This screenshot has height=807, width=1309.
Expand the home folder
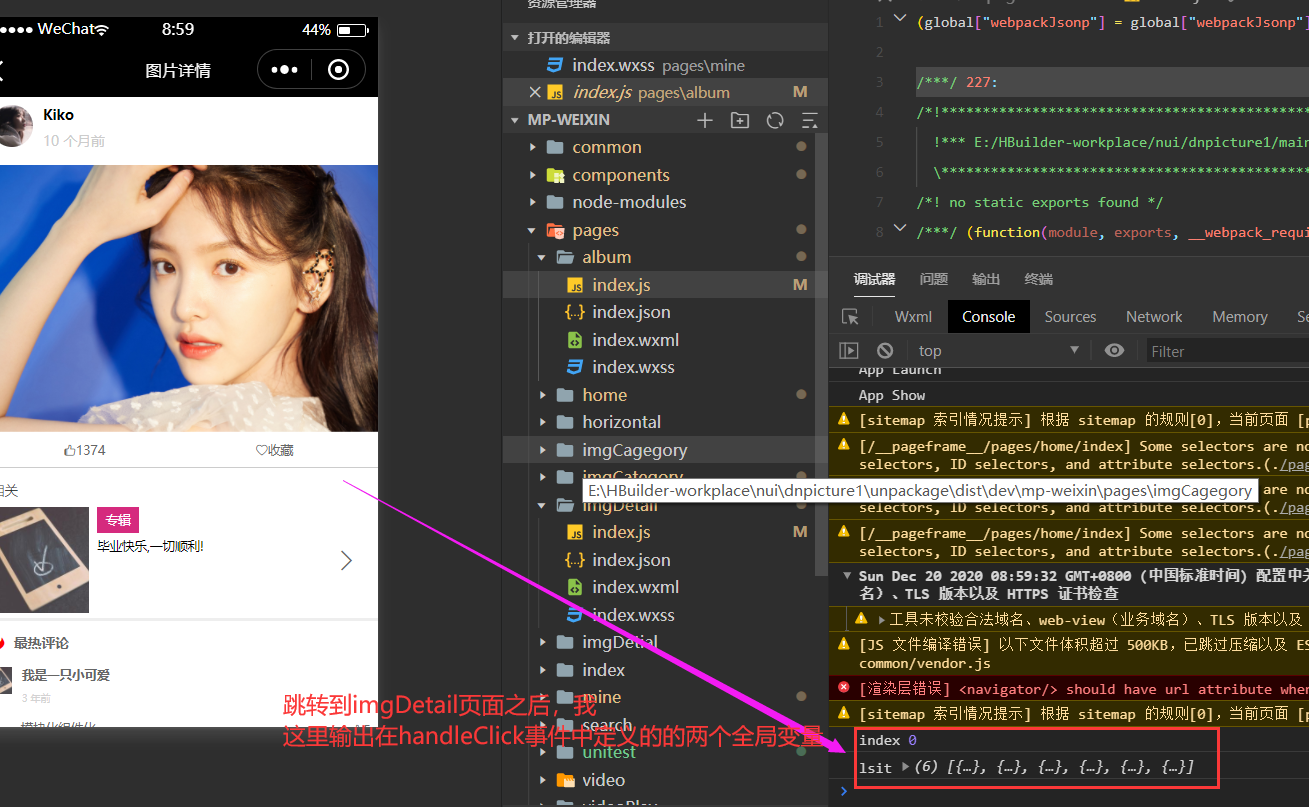[x=542, y=395]
